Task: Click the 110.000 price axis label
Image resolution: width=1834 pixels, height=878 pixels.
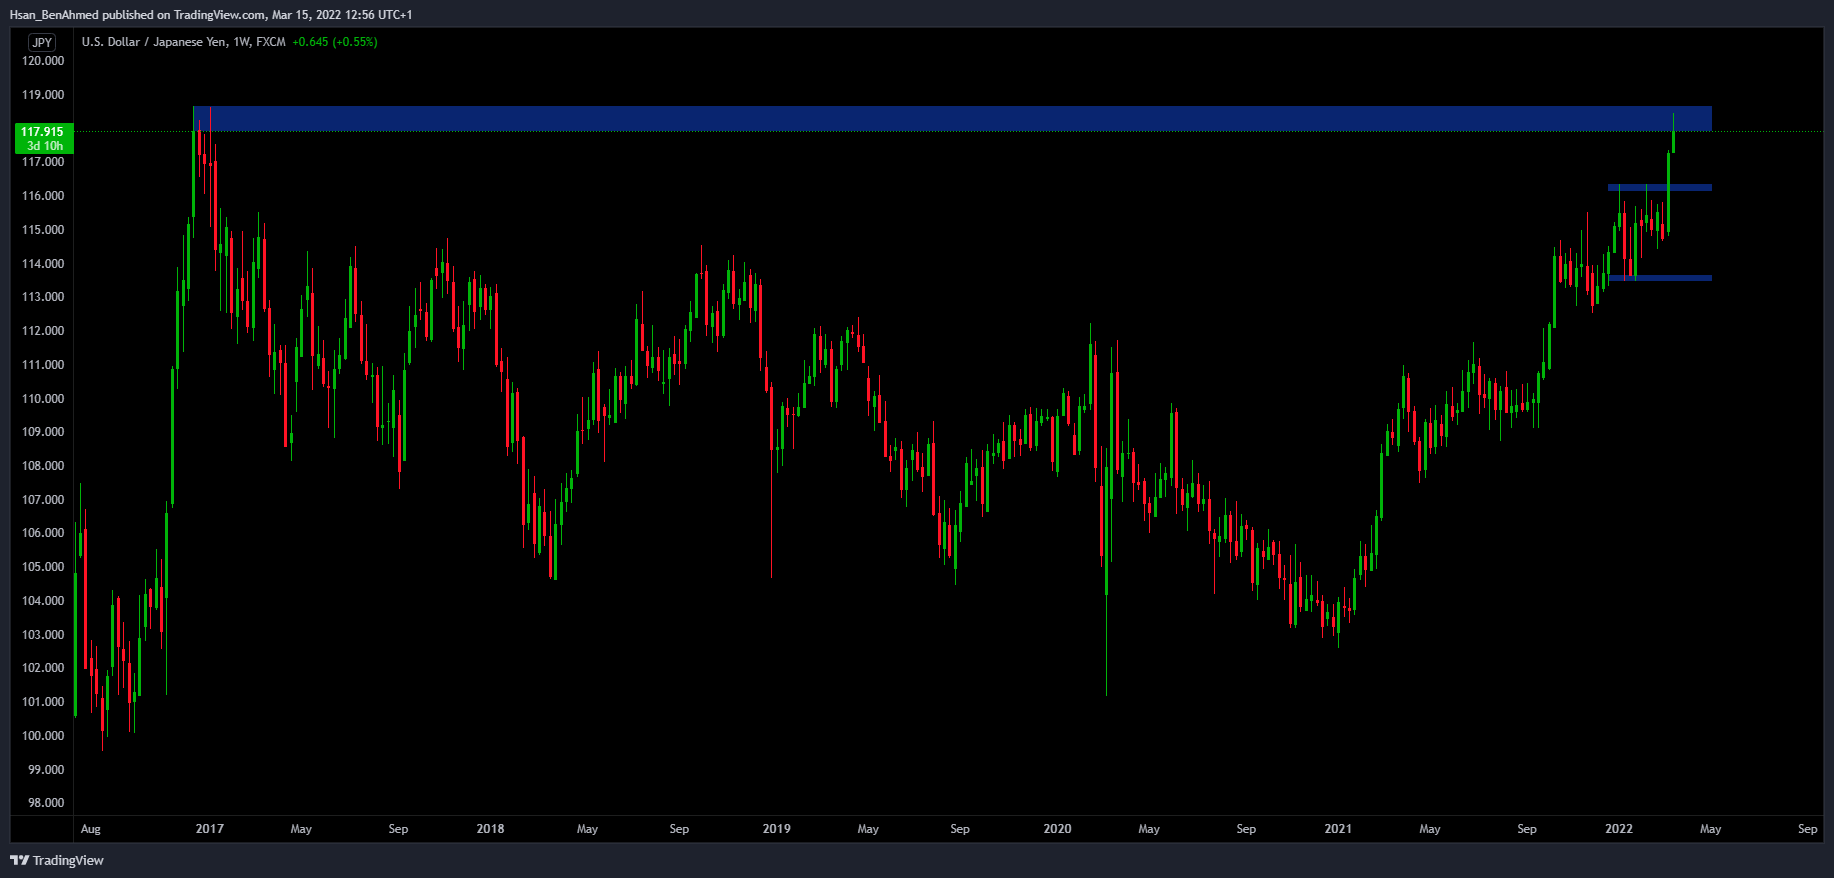Action: point(43,399)
